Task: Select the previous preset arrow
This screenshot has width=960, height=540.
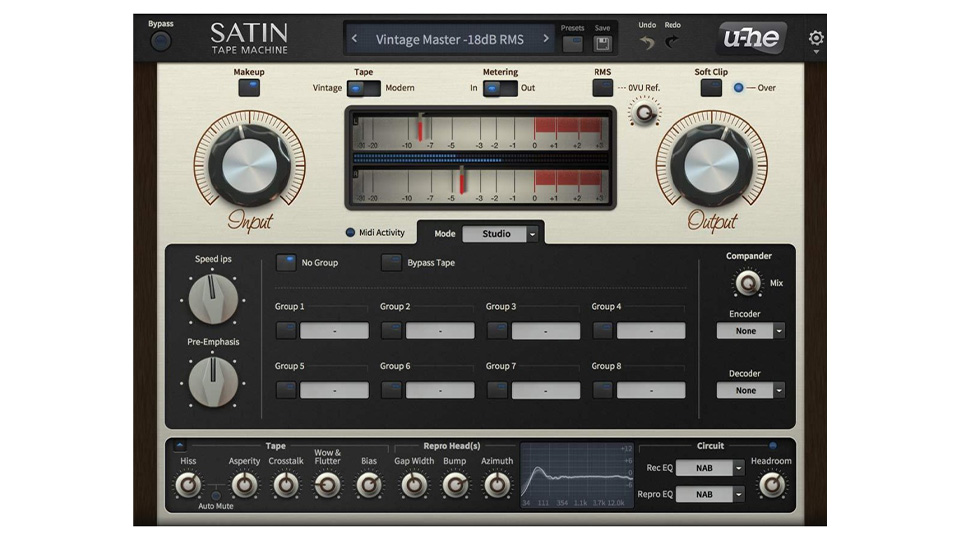Action: coord(354,40)
